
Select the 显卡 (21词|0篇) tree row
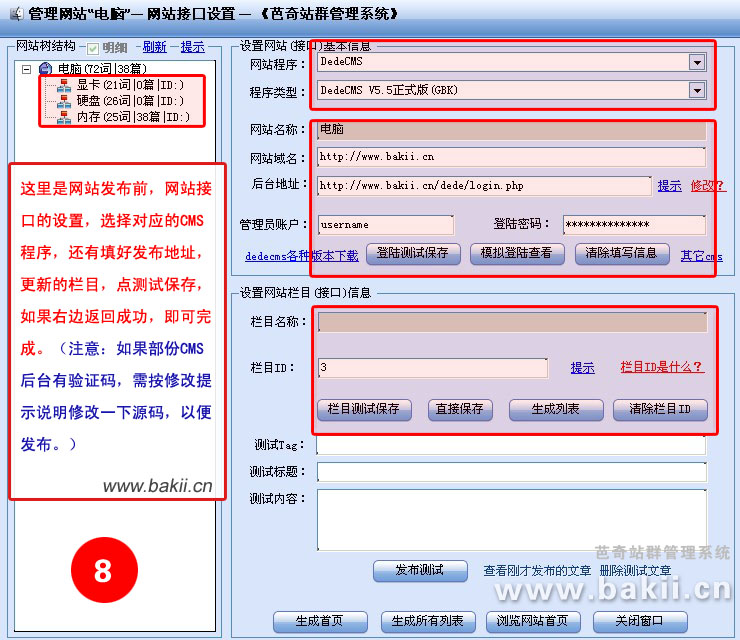[x=130, y=85]
